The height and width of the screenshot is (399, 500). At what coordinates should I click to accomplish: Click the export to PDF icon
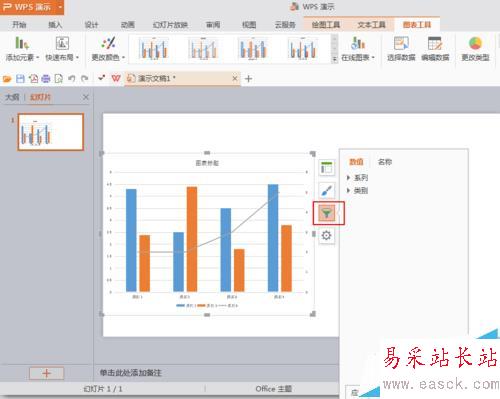33,79
